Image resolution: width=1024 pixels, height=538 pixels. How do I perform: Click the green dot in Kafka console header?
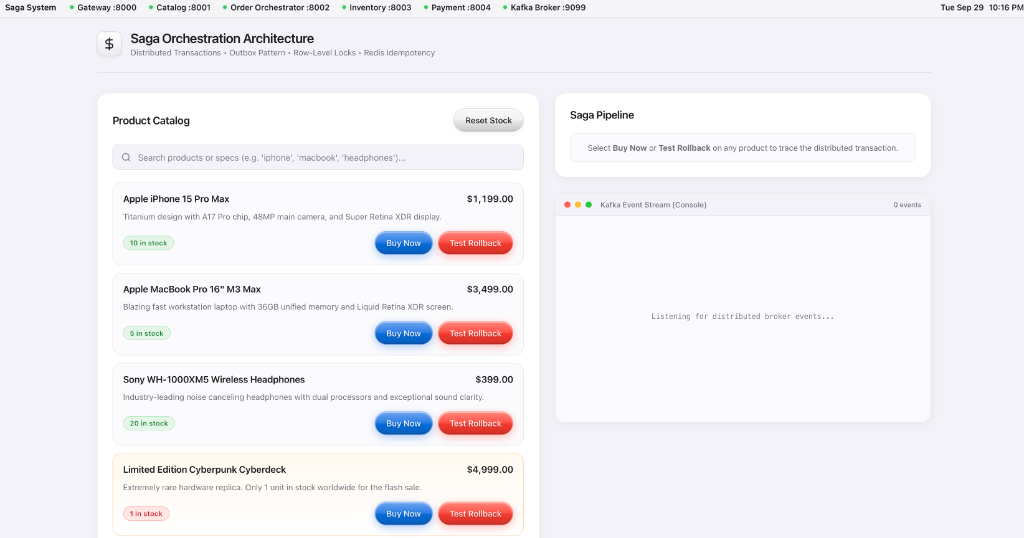pos(588,205)
